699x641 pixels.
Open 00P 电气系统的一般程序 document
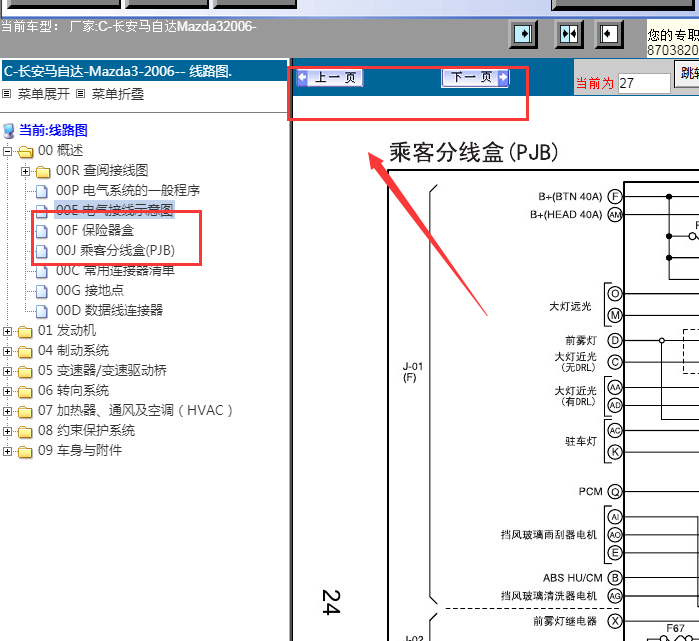point(128,190)
